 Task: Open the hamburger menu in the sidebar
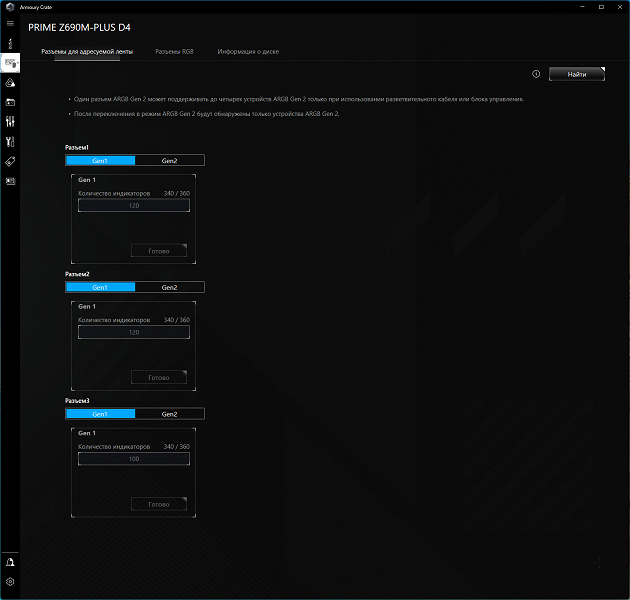[x=10, y=23]
